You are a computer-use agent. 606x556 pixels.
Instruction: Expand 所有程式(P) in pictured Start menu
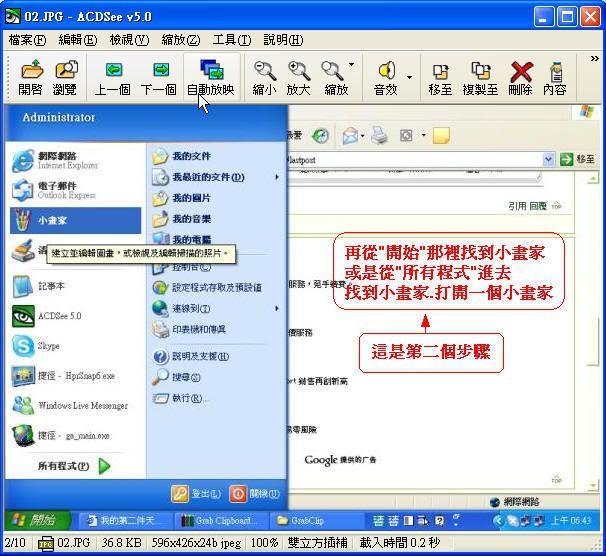click(x=74, y=466)
